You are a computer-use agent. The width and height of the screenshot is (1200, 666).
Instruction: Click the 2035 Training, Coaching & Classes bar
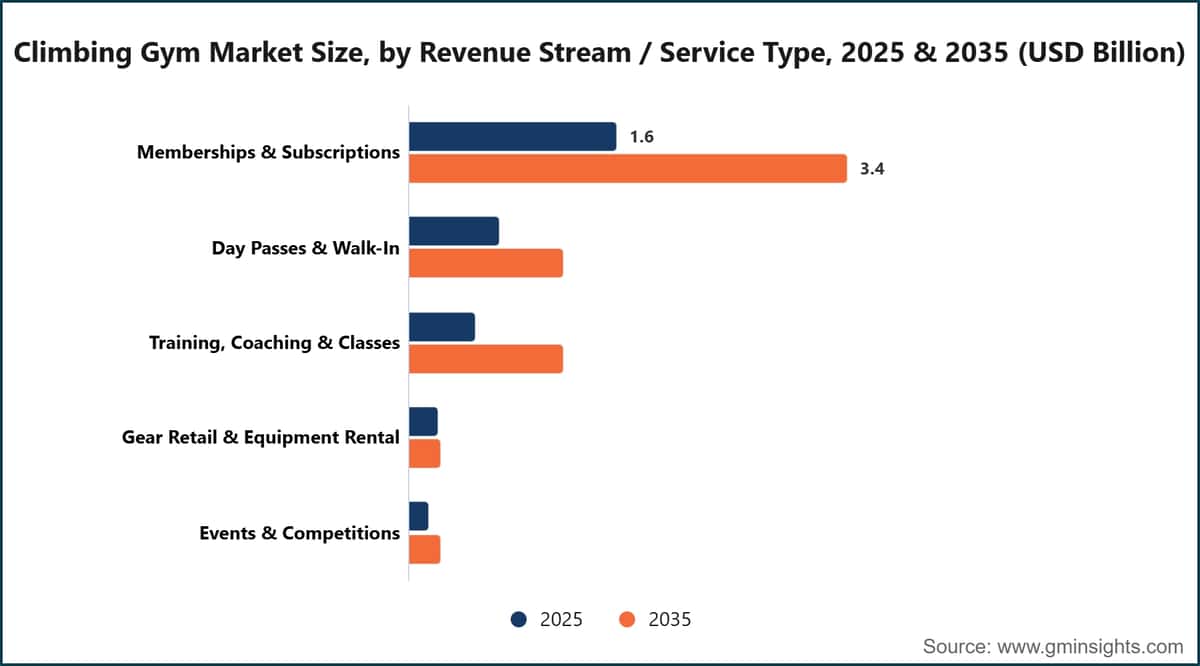coord(486,358)
